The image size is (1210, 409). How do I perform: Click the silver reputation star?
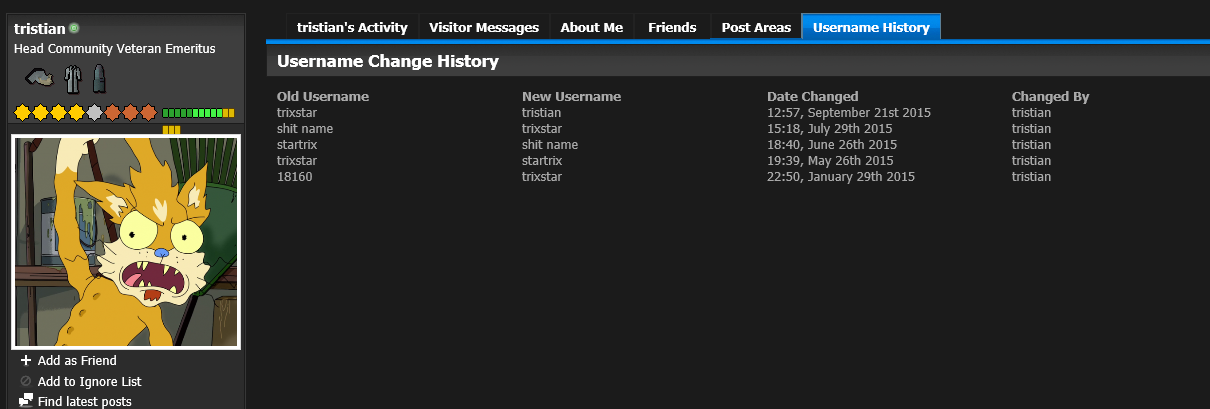95,112
